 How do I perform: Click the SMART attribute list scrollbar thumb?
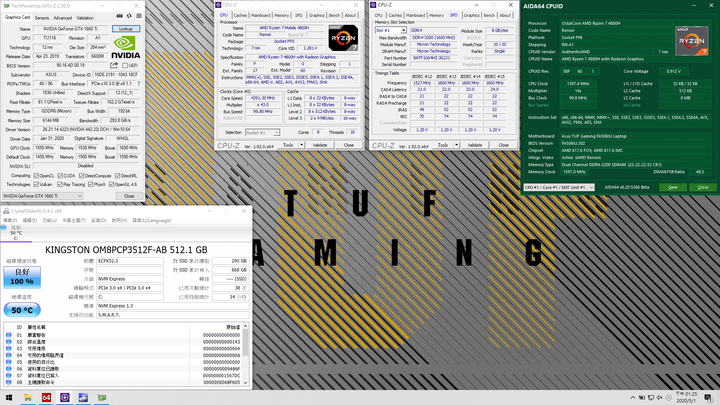click(x=245, y=343)
